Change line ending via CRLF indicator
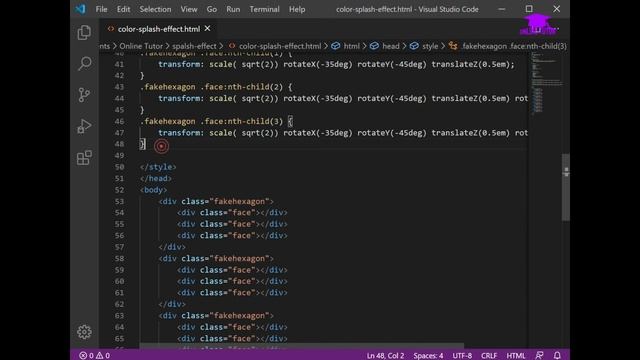 489,356
